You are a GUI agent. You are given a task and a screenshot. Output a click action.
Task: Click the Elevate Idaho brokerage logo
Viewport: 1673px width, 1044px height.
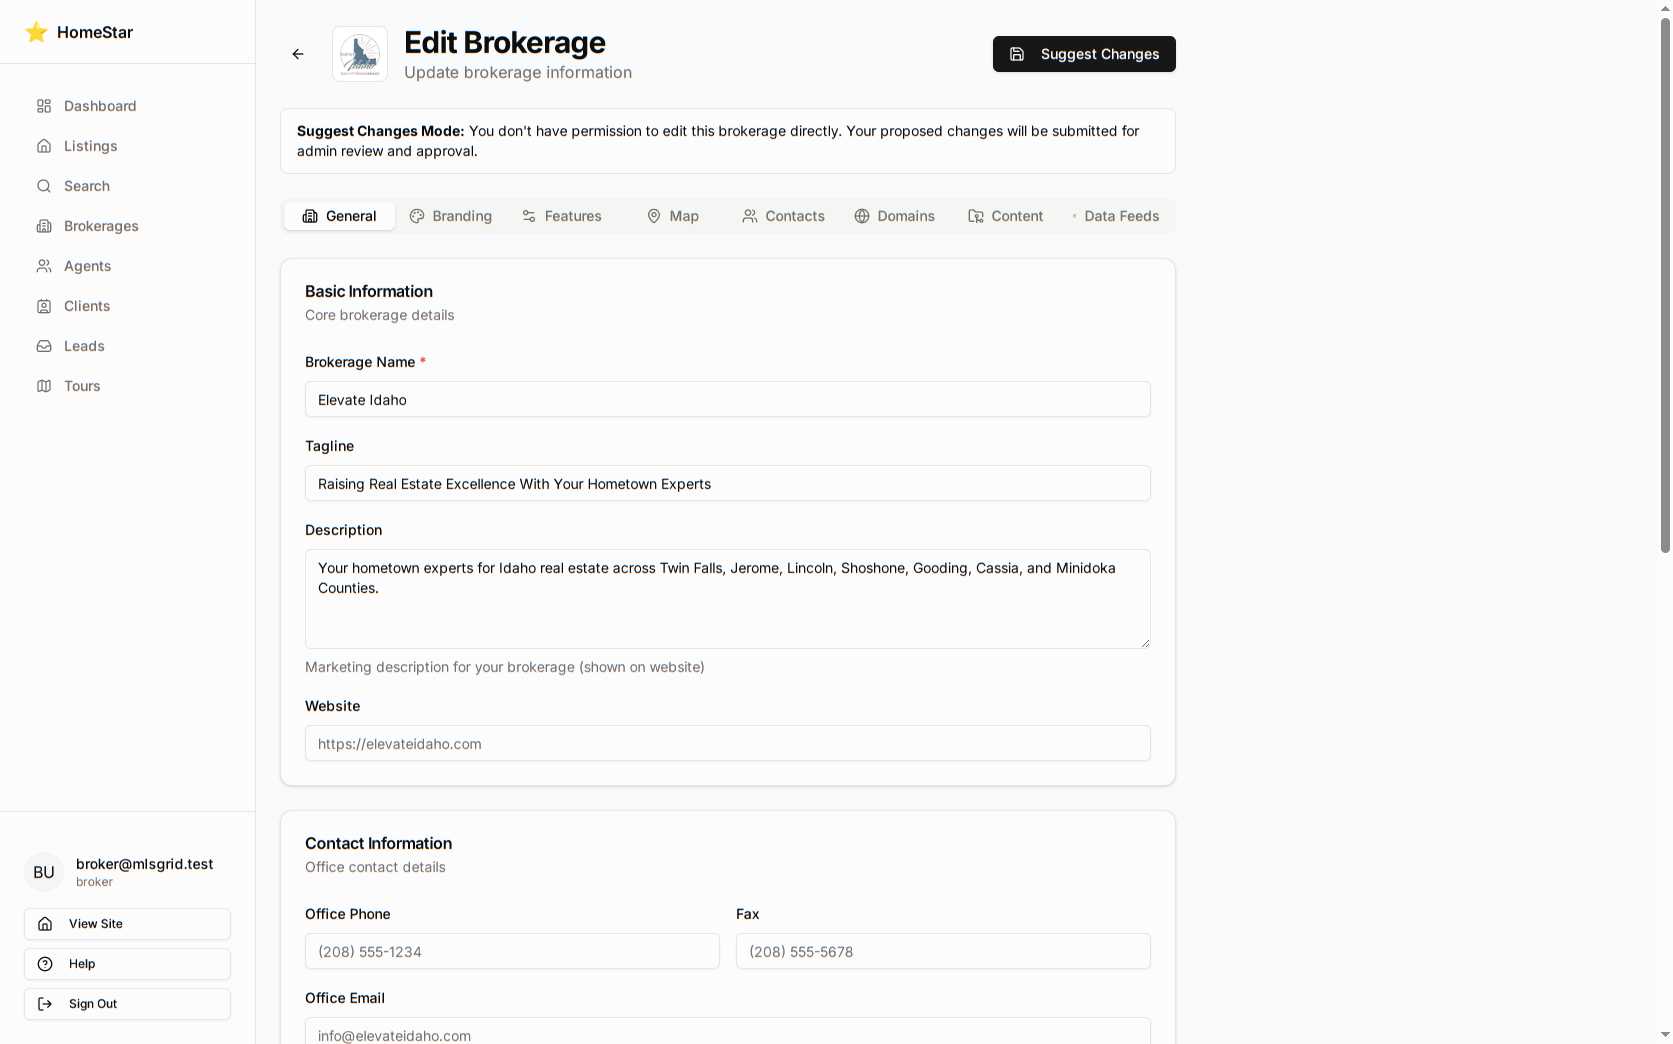click(x=360, y=54)
